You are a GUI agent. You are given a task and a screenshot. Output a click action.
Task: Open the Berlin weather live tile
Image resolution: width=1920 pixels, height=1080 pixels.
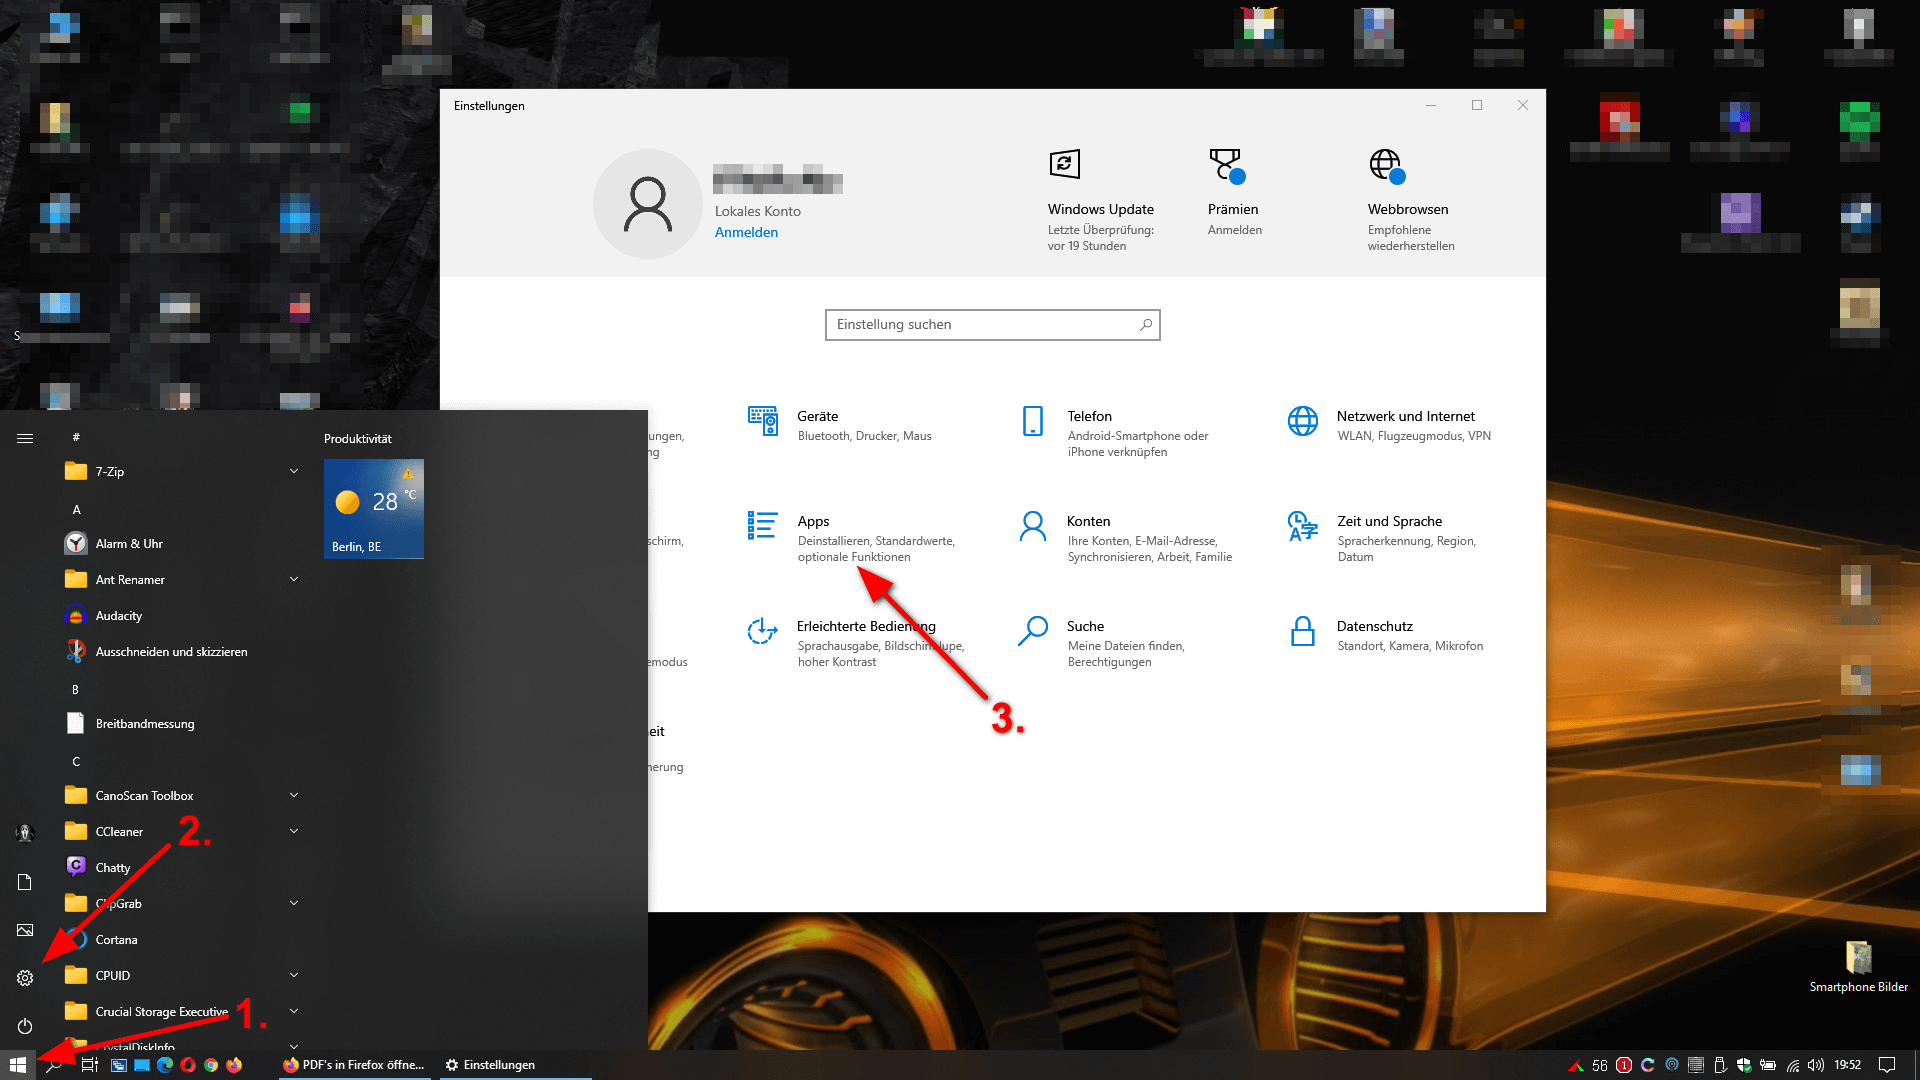point(373,509)
